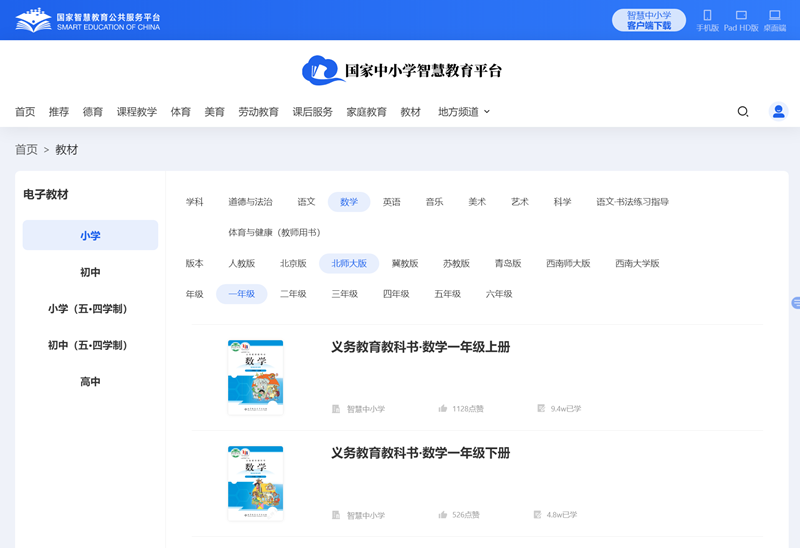Open the Pad HD版 tablet icon
800x548 pixels.
(x=741, y=15)
